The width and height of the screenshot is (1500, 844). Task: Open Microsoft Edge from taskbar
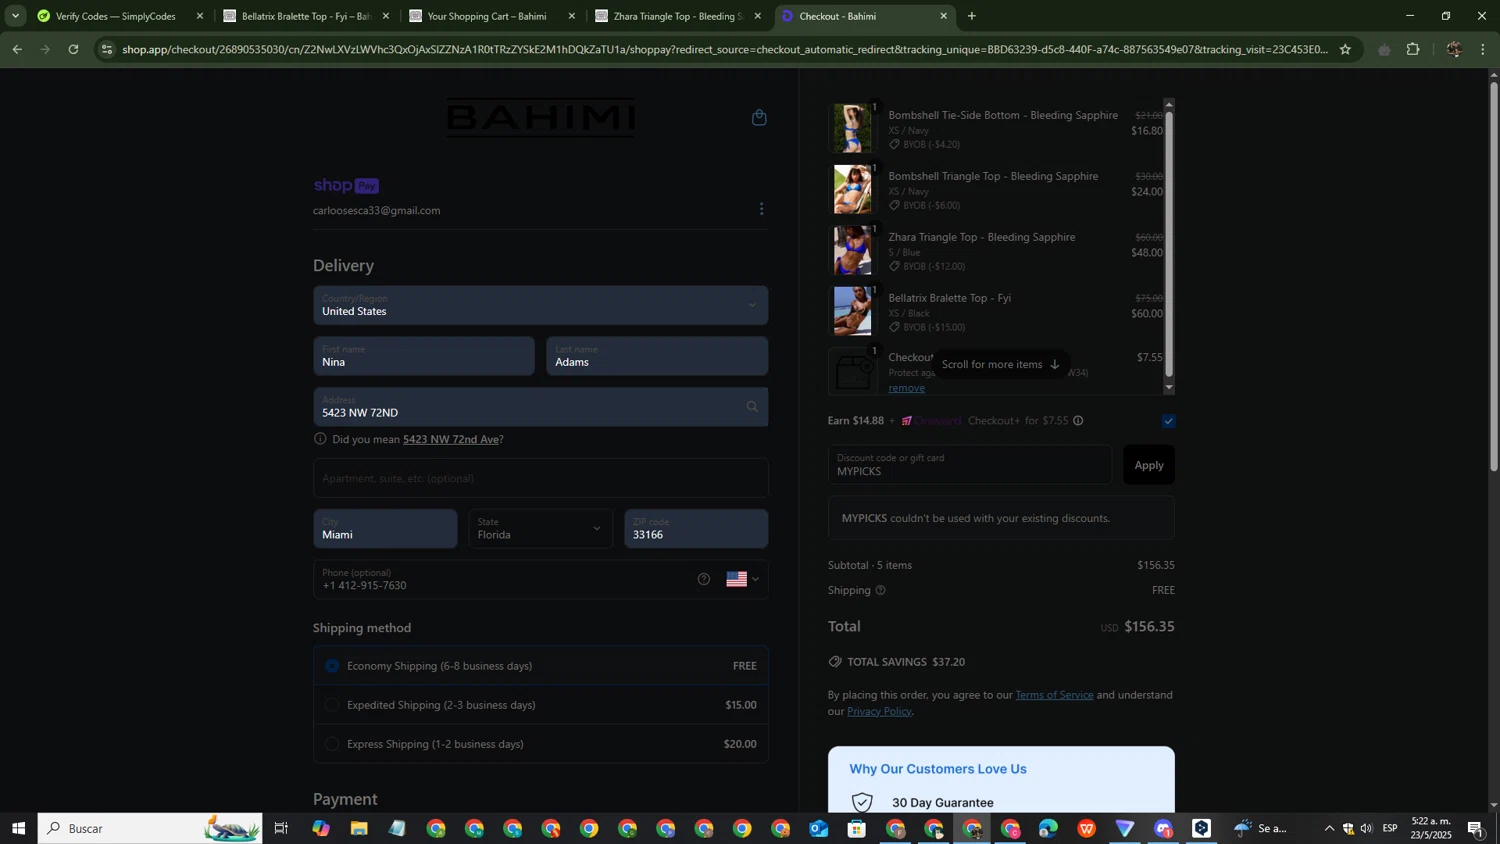[1048, 828]
